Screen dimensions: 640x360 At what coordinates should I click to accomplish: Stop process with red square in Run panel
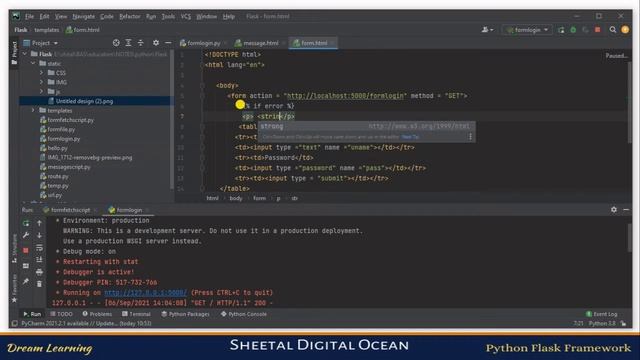[x=26, y=250]
